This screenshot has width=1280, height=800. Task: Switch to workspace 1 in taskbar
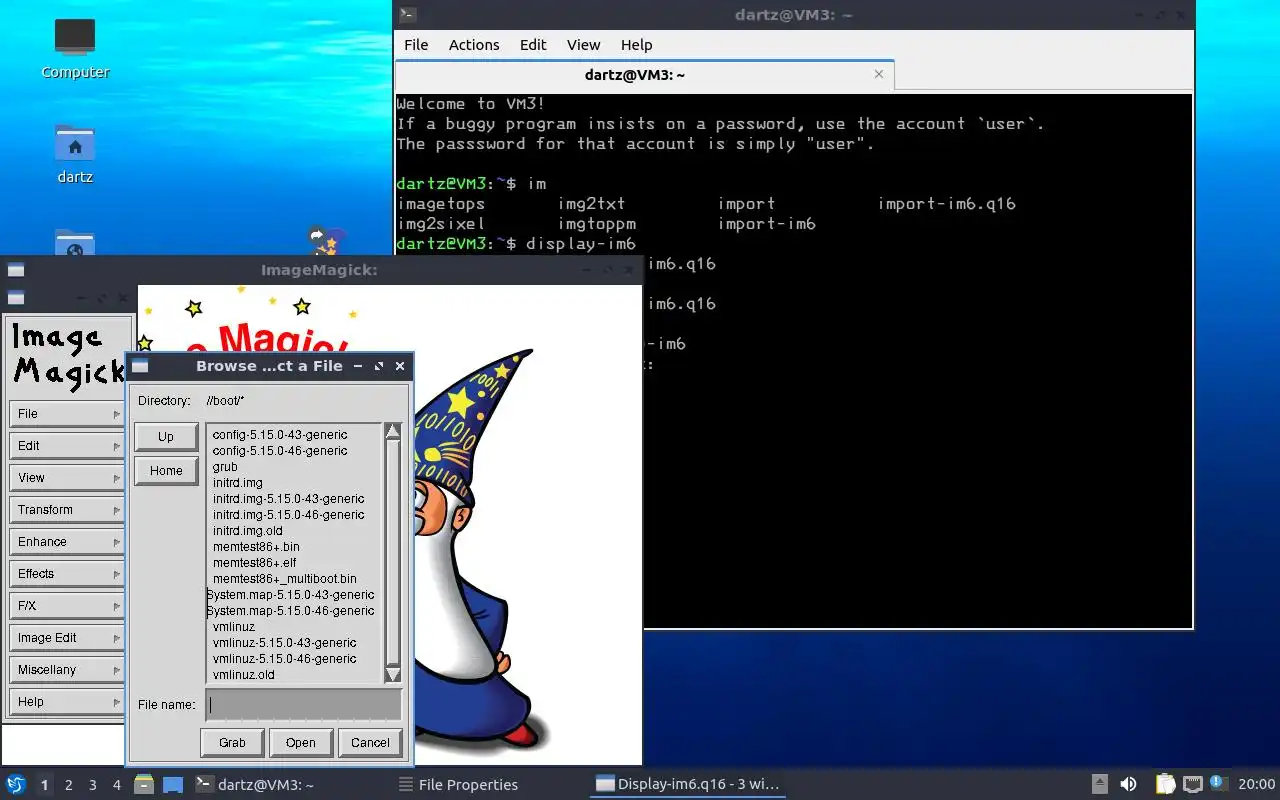coord(45,785)
